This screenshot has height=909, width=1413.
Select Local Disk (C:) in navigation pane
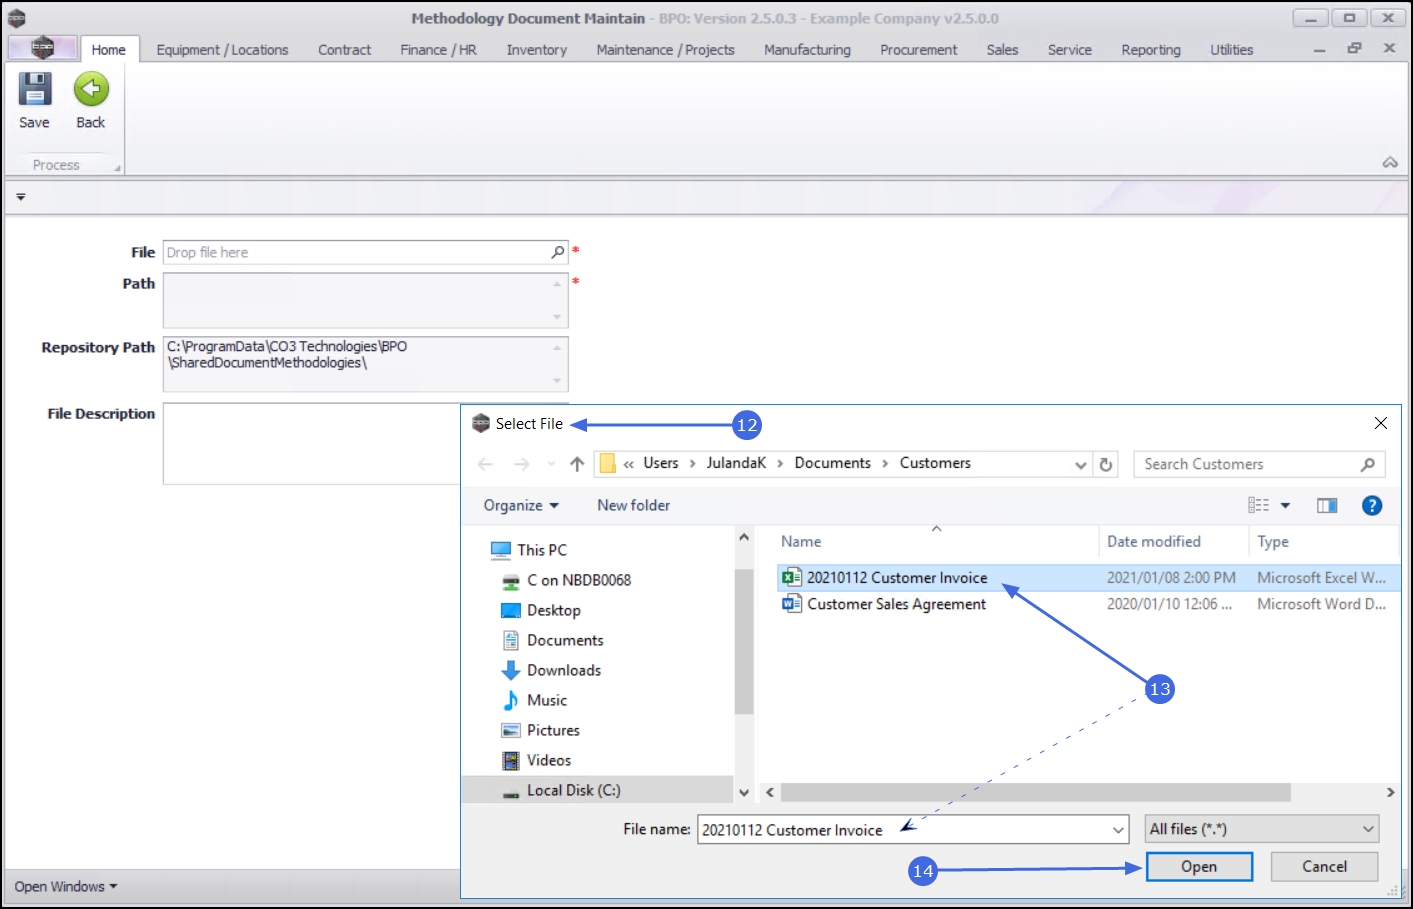[598, 790]
